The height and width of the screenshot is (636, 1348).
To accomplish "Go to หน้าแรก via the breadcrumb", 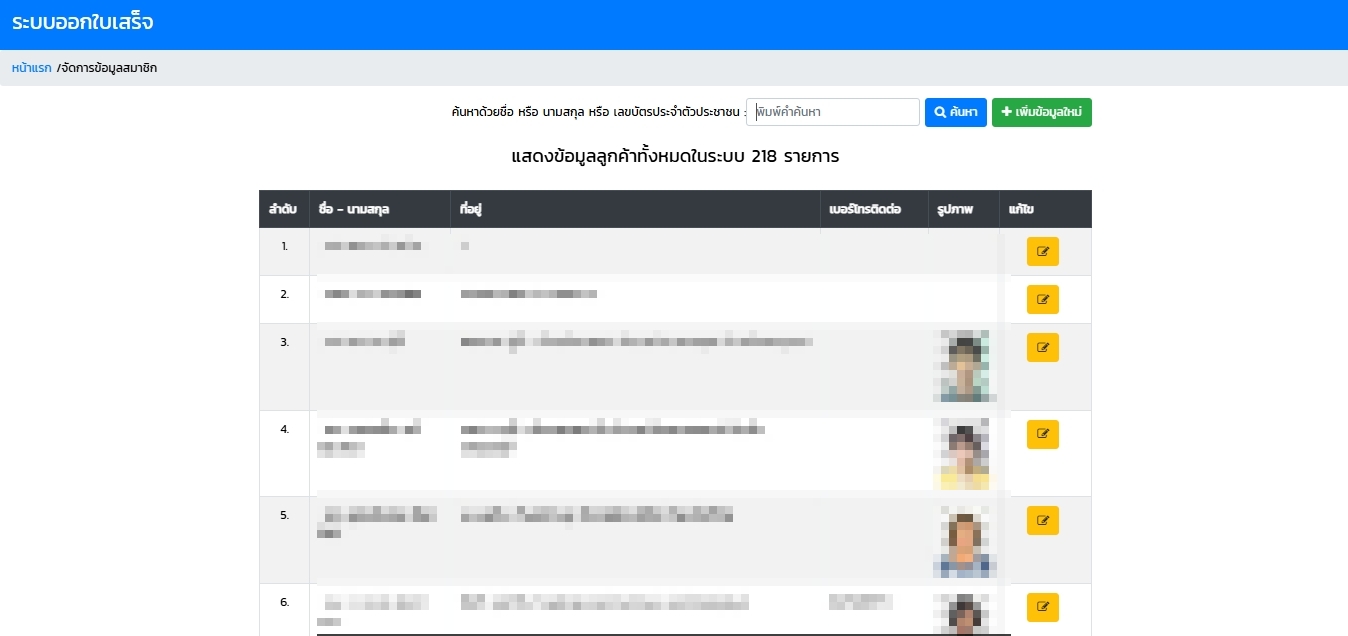I will [31, 68].
